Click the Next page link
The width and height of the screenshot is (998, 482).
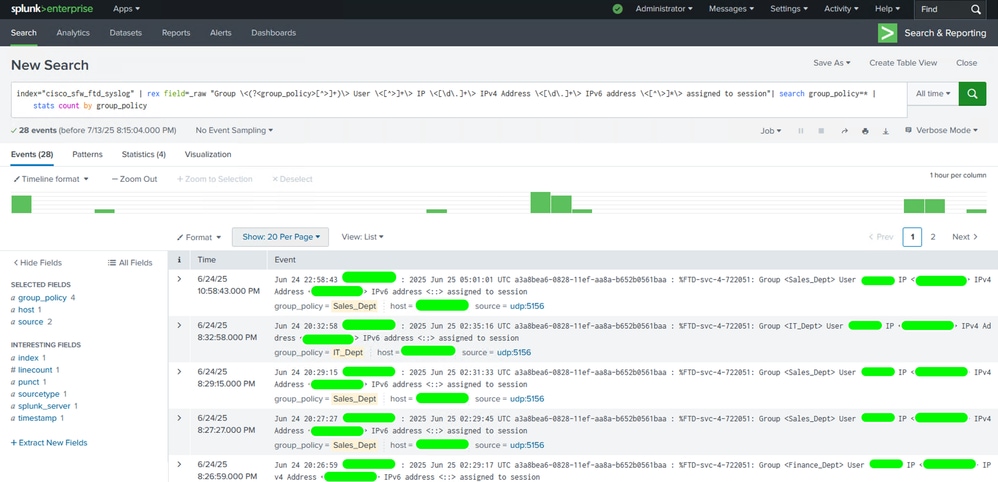coord(965,237)
